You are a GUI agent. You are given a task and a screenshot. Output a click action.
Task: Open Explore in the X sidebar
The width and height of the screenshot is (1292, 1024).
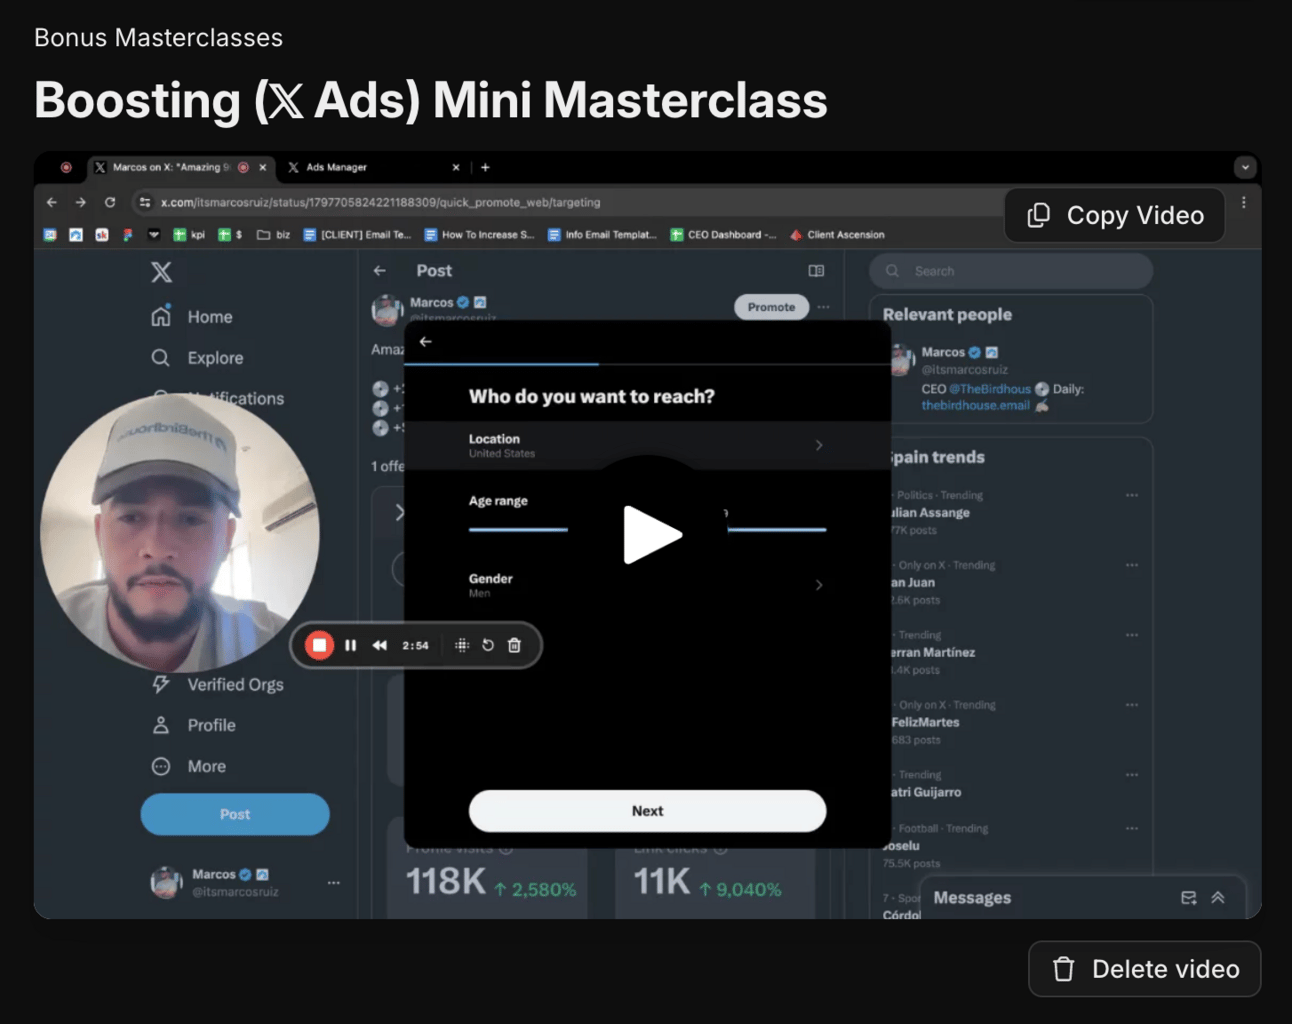197,357
